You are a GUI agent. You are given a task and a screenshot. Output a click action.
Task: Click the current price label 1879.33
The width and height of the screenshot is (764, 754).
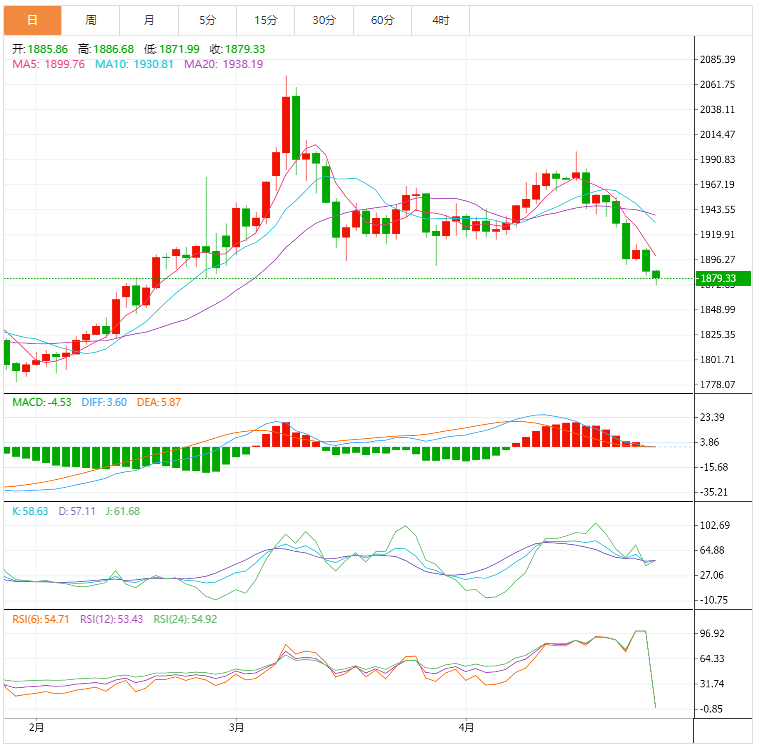coord(723,278)
